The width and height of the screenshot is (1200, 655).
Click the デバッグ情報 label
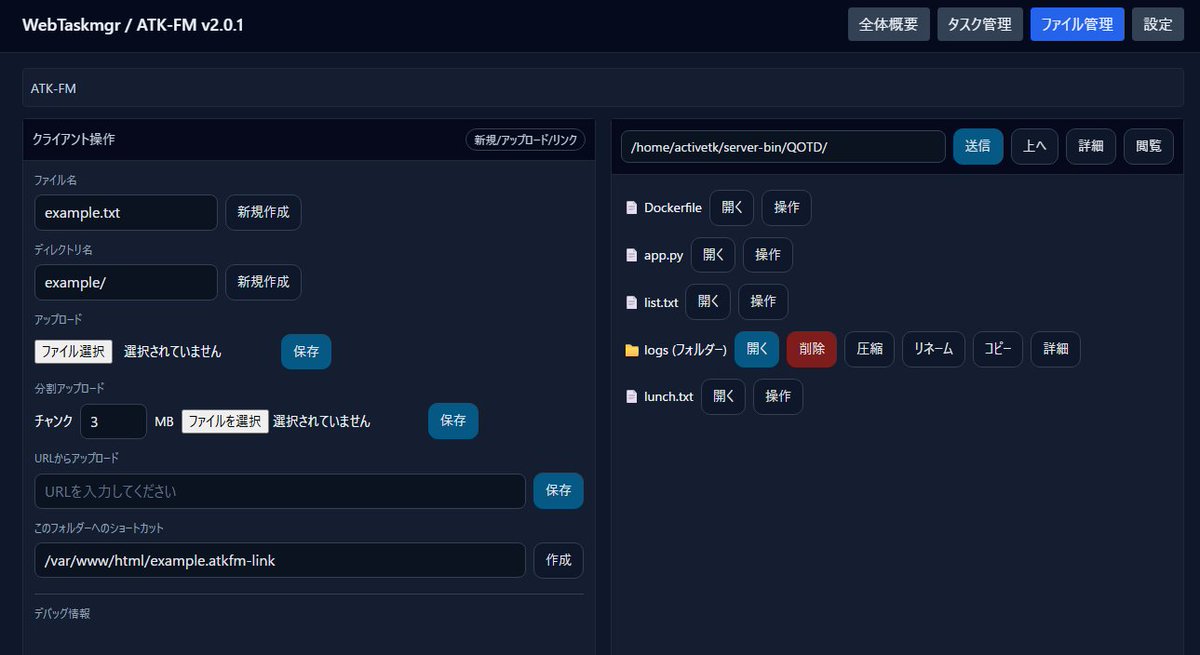62,613
